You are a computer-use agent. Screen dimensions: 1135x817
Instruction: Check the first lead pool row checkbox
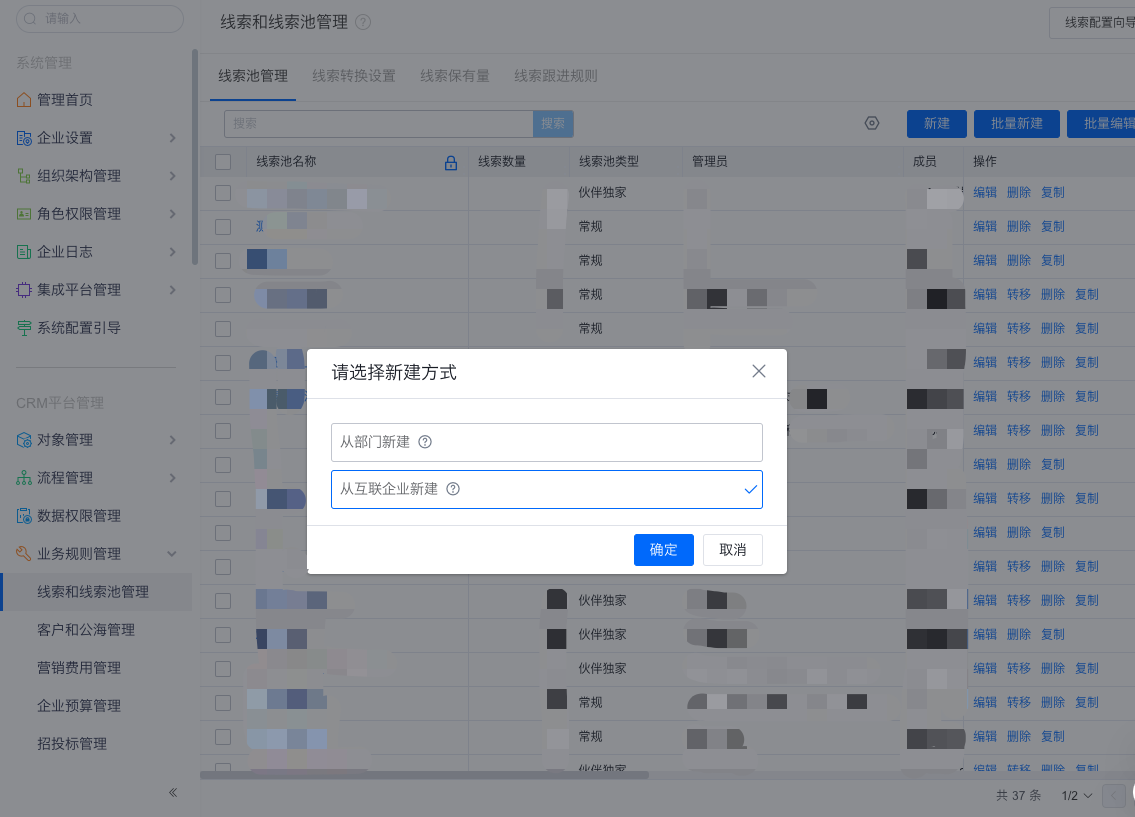click(222, 192)
